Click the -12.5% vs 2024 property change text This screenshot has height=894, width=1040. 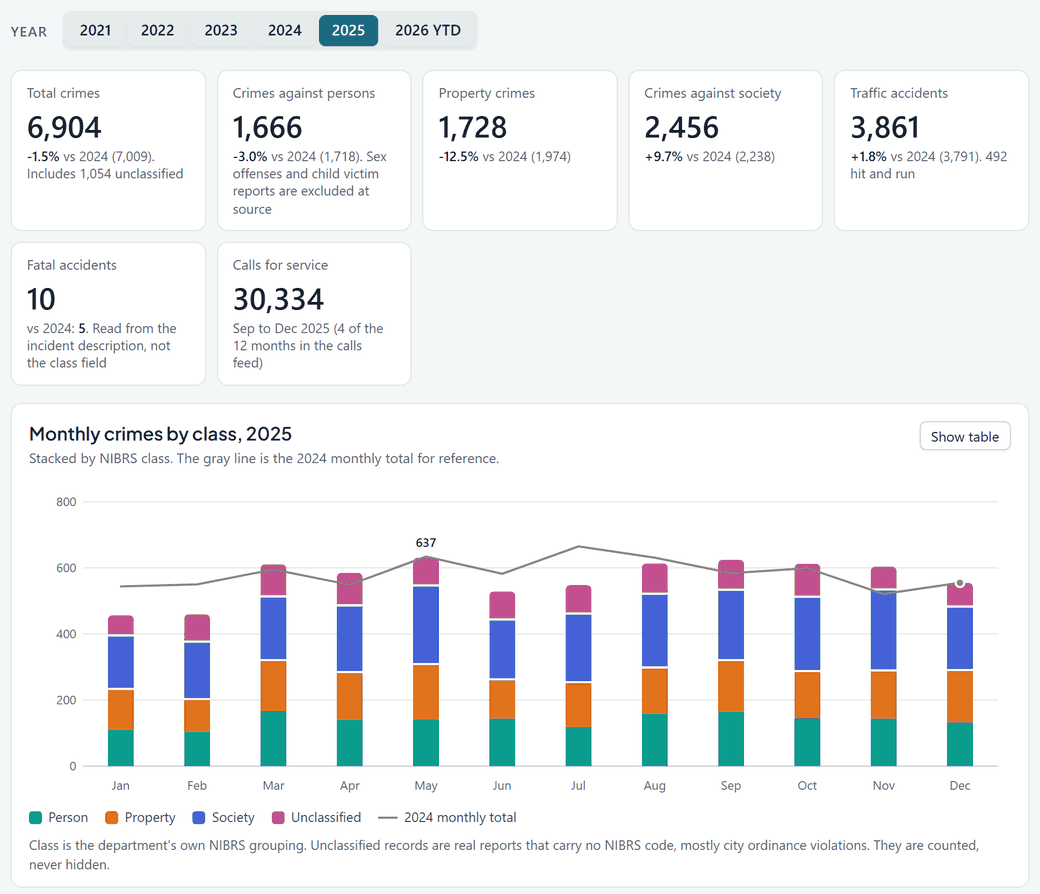pyautogui.click(x=505, y=157)
